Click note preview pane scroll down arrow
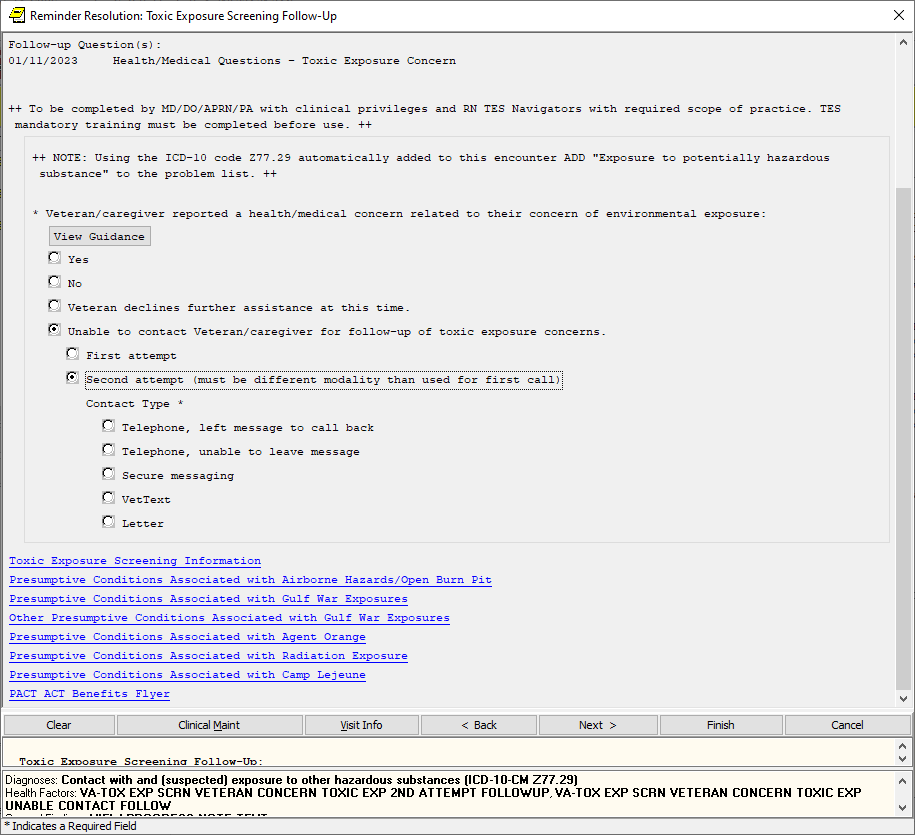The height and width of the screenshot is (835, 915). pos(903,759)
